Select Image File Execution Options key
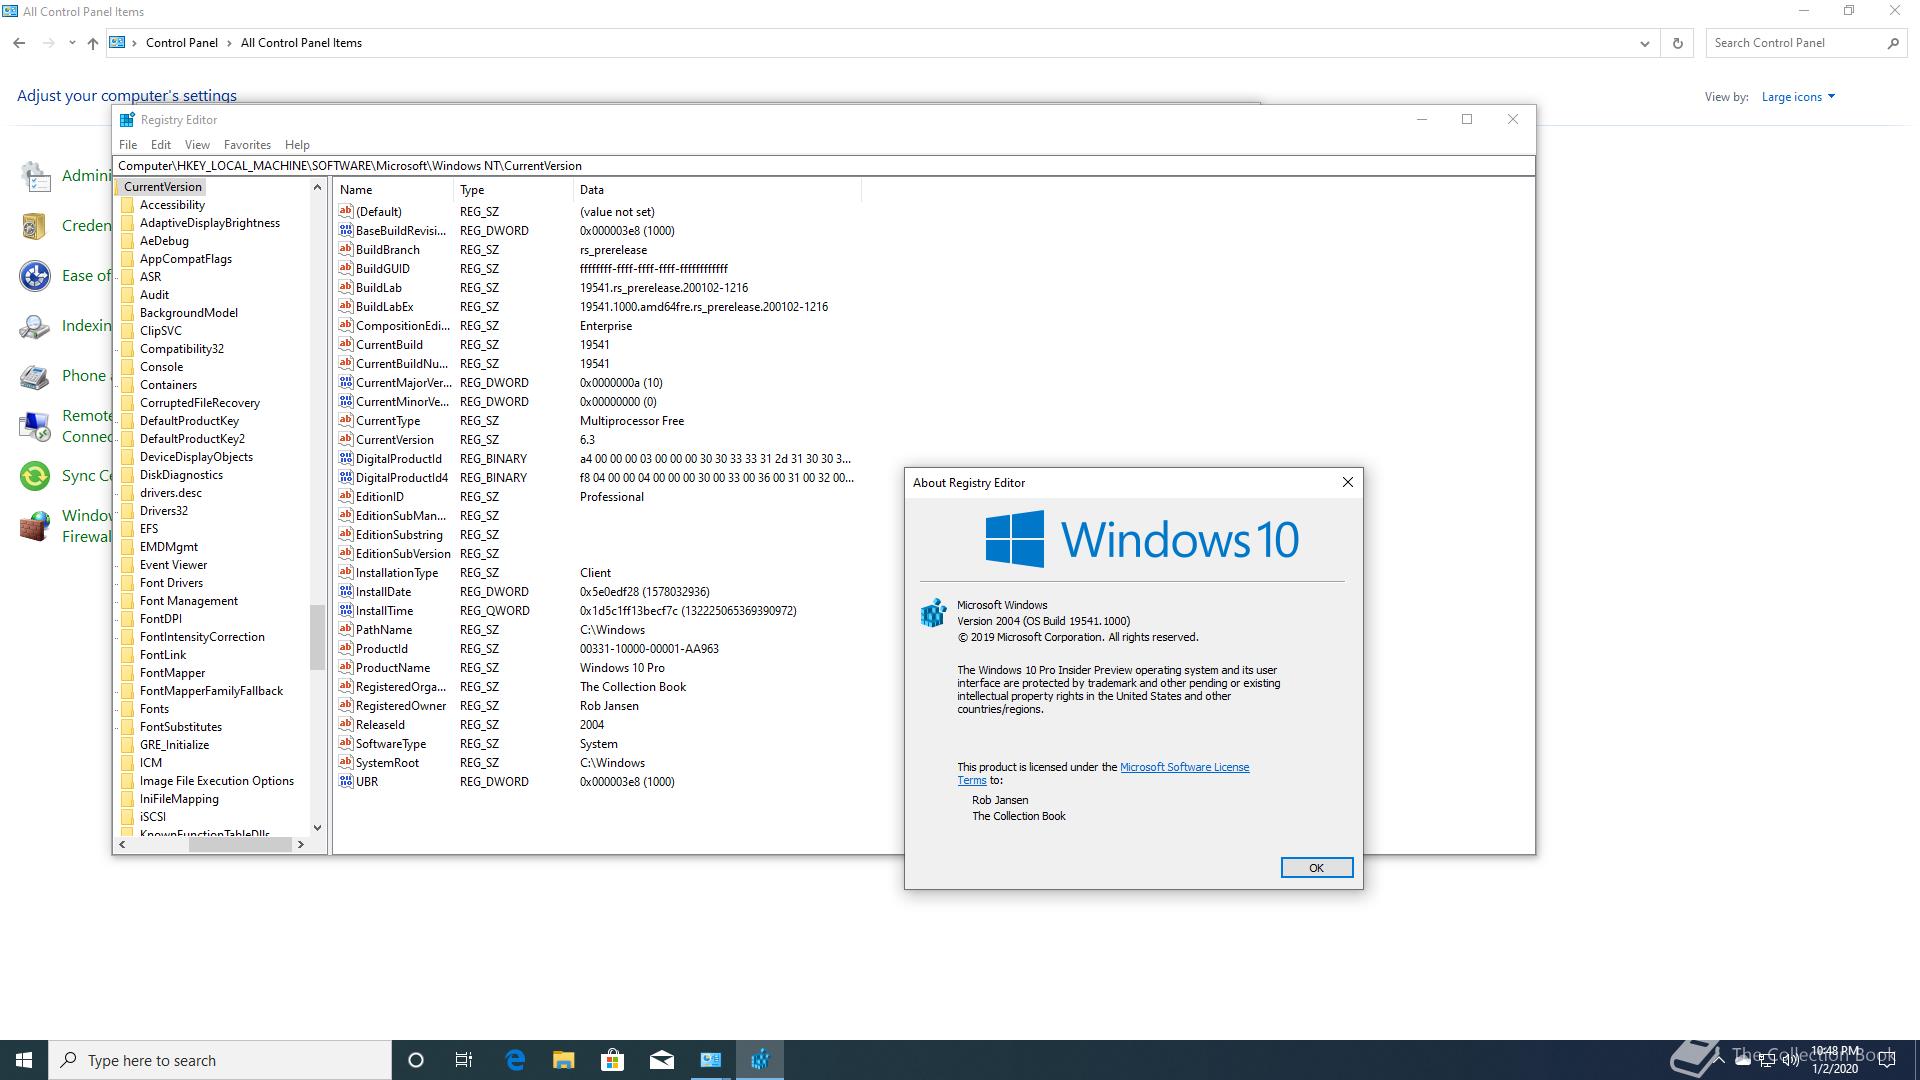1920x1080 pixels. coord(217,781)
